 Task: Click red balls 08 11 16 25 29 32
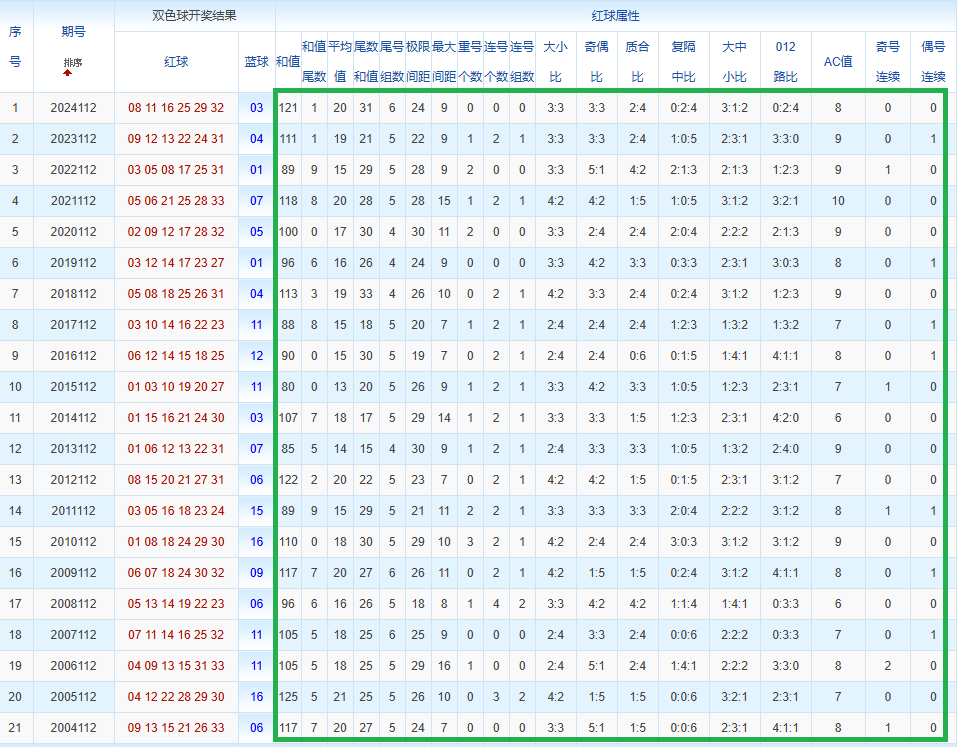pos(176,108)
